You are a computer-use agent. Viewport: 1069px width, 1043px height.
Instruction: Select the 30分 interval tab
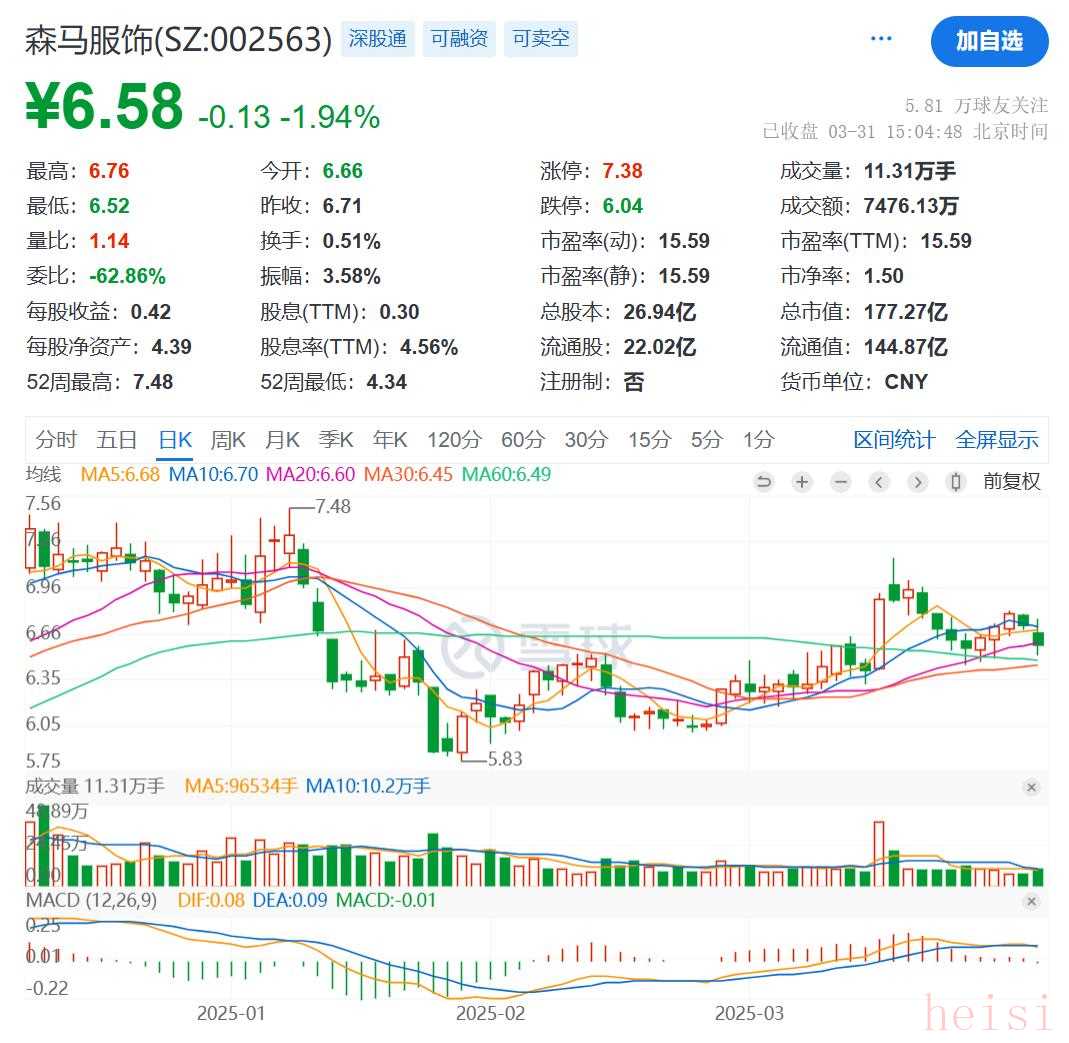586,440
